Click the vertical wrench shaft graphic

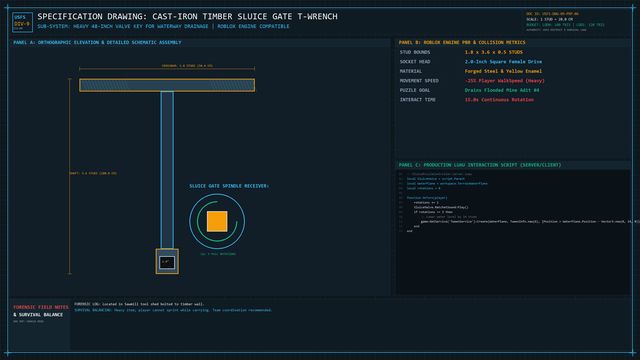pos(167,170)
